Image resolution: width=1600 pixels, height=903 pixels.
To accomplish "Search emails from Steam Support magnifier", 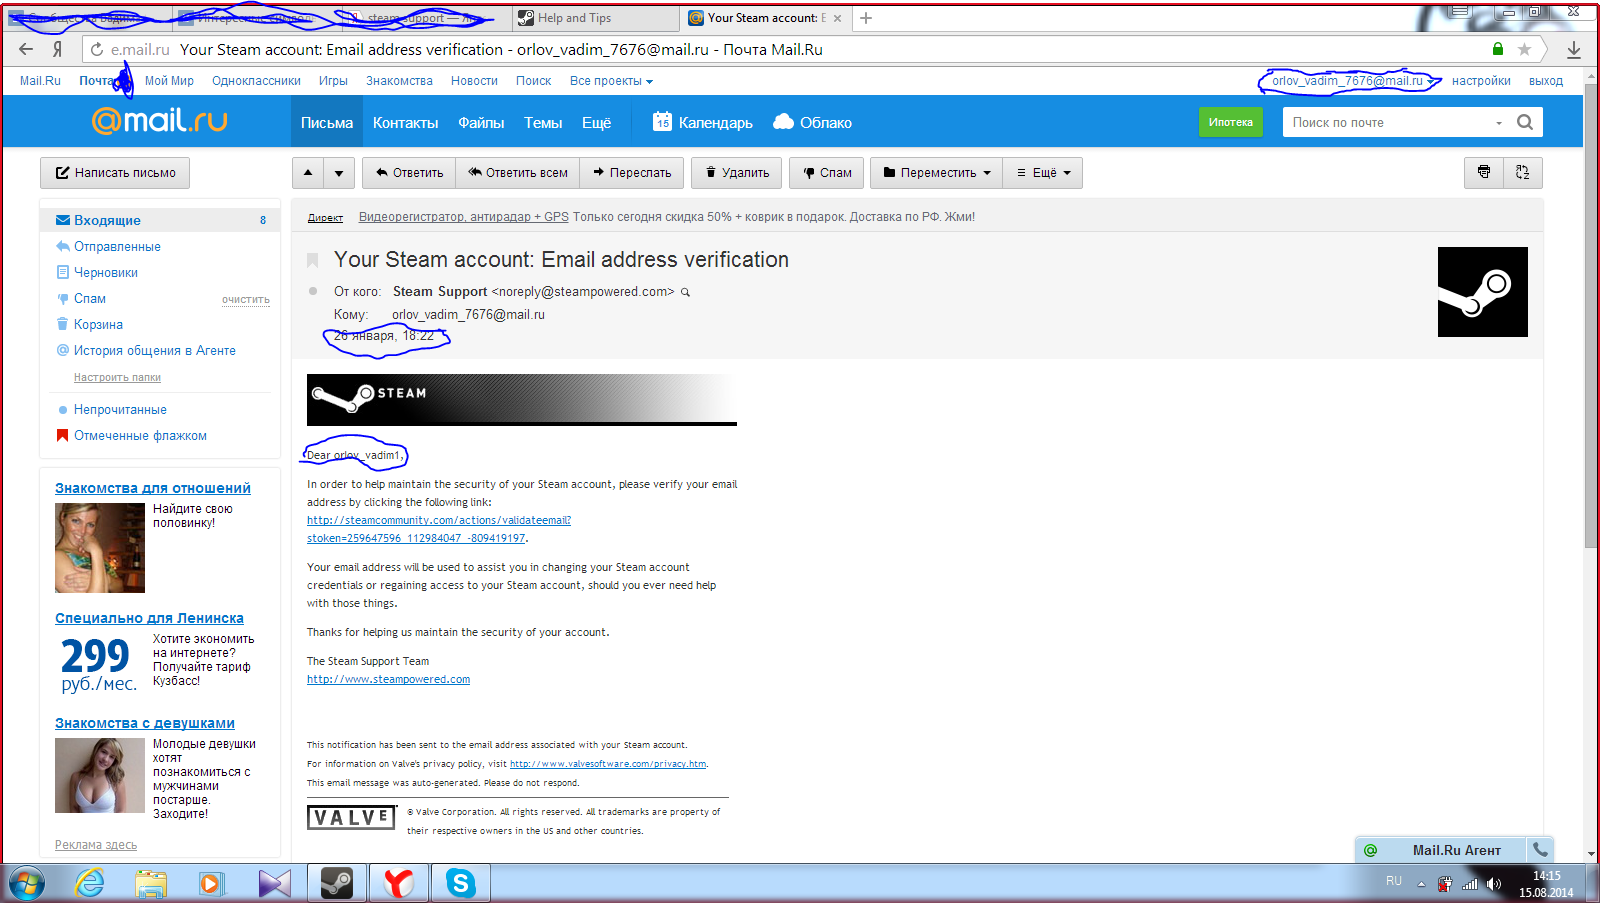I will pos(686,292).
